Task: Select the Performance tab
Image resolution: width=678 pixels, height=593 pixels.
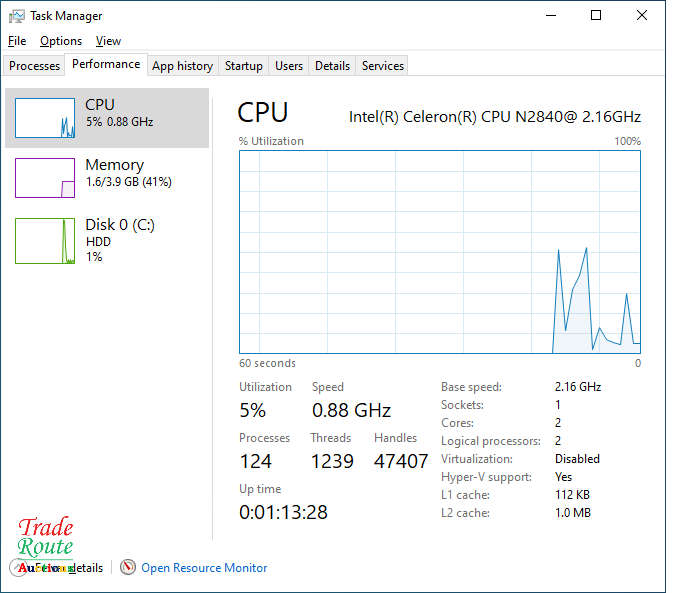Action: (106, 64)
